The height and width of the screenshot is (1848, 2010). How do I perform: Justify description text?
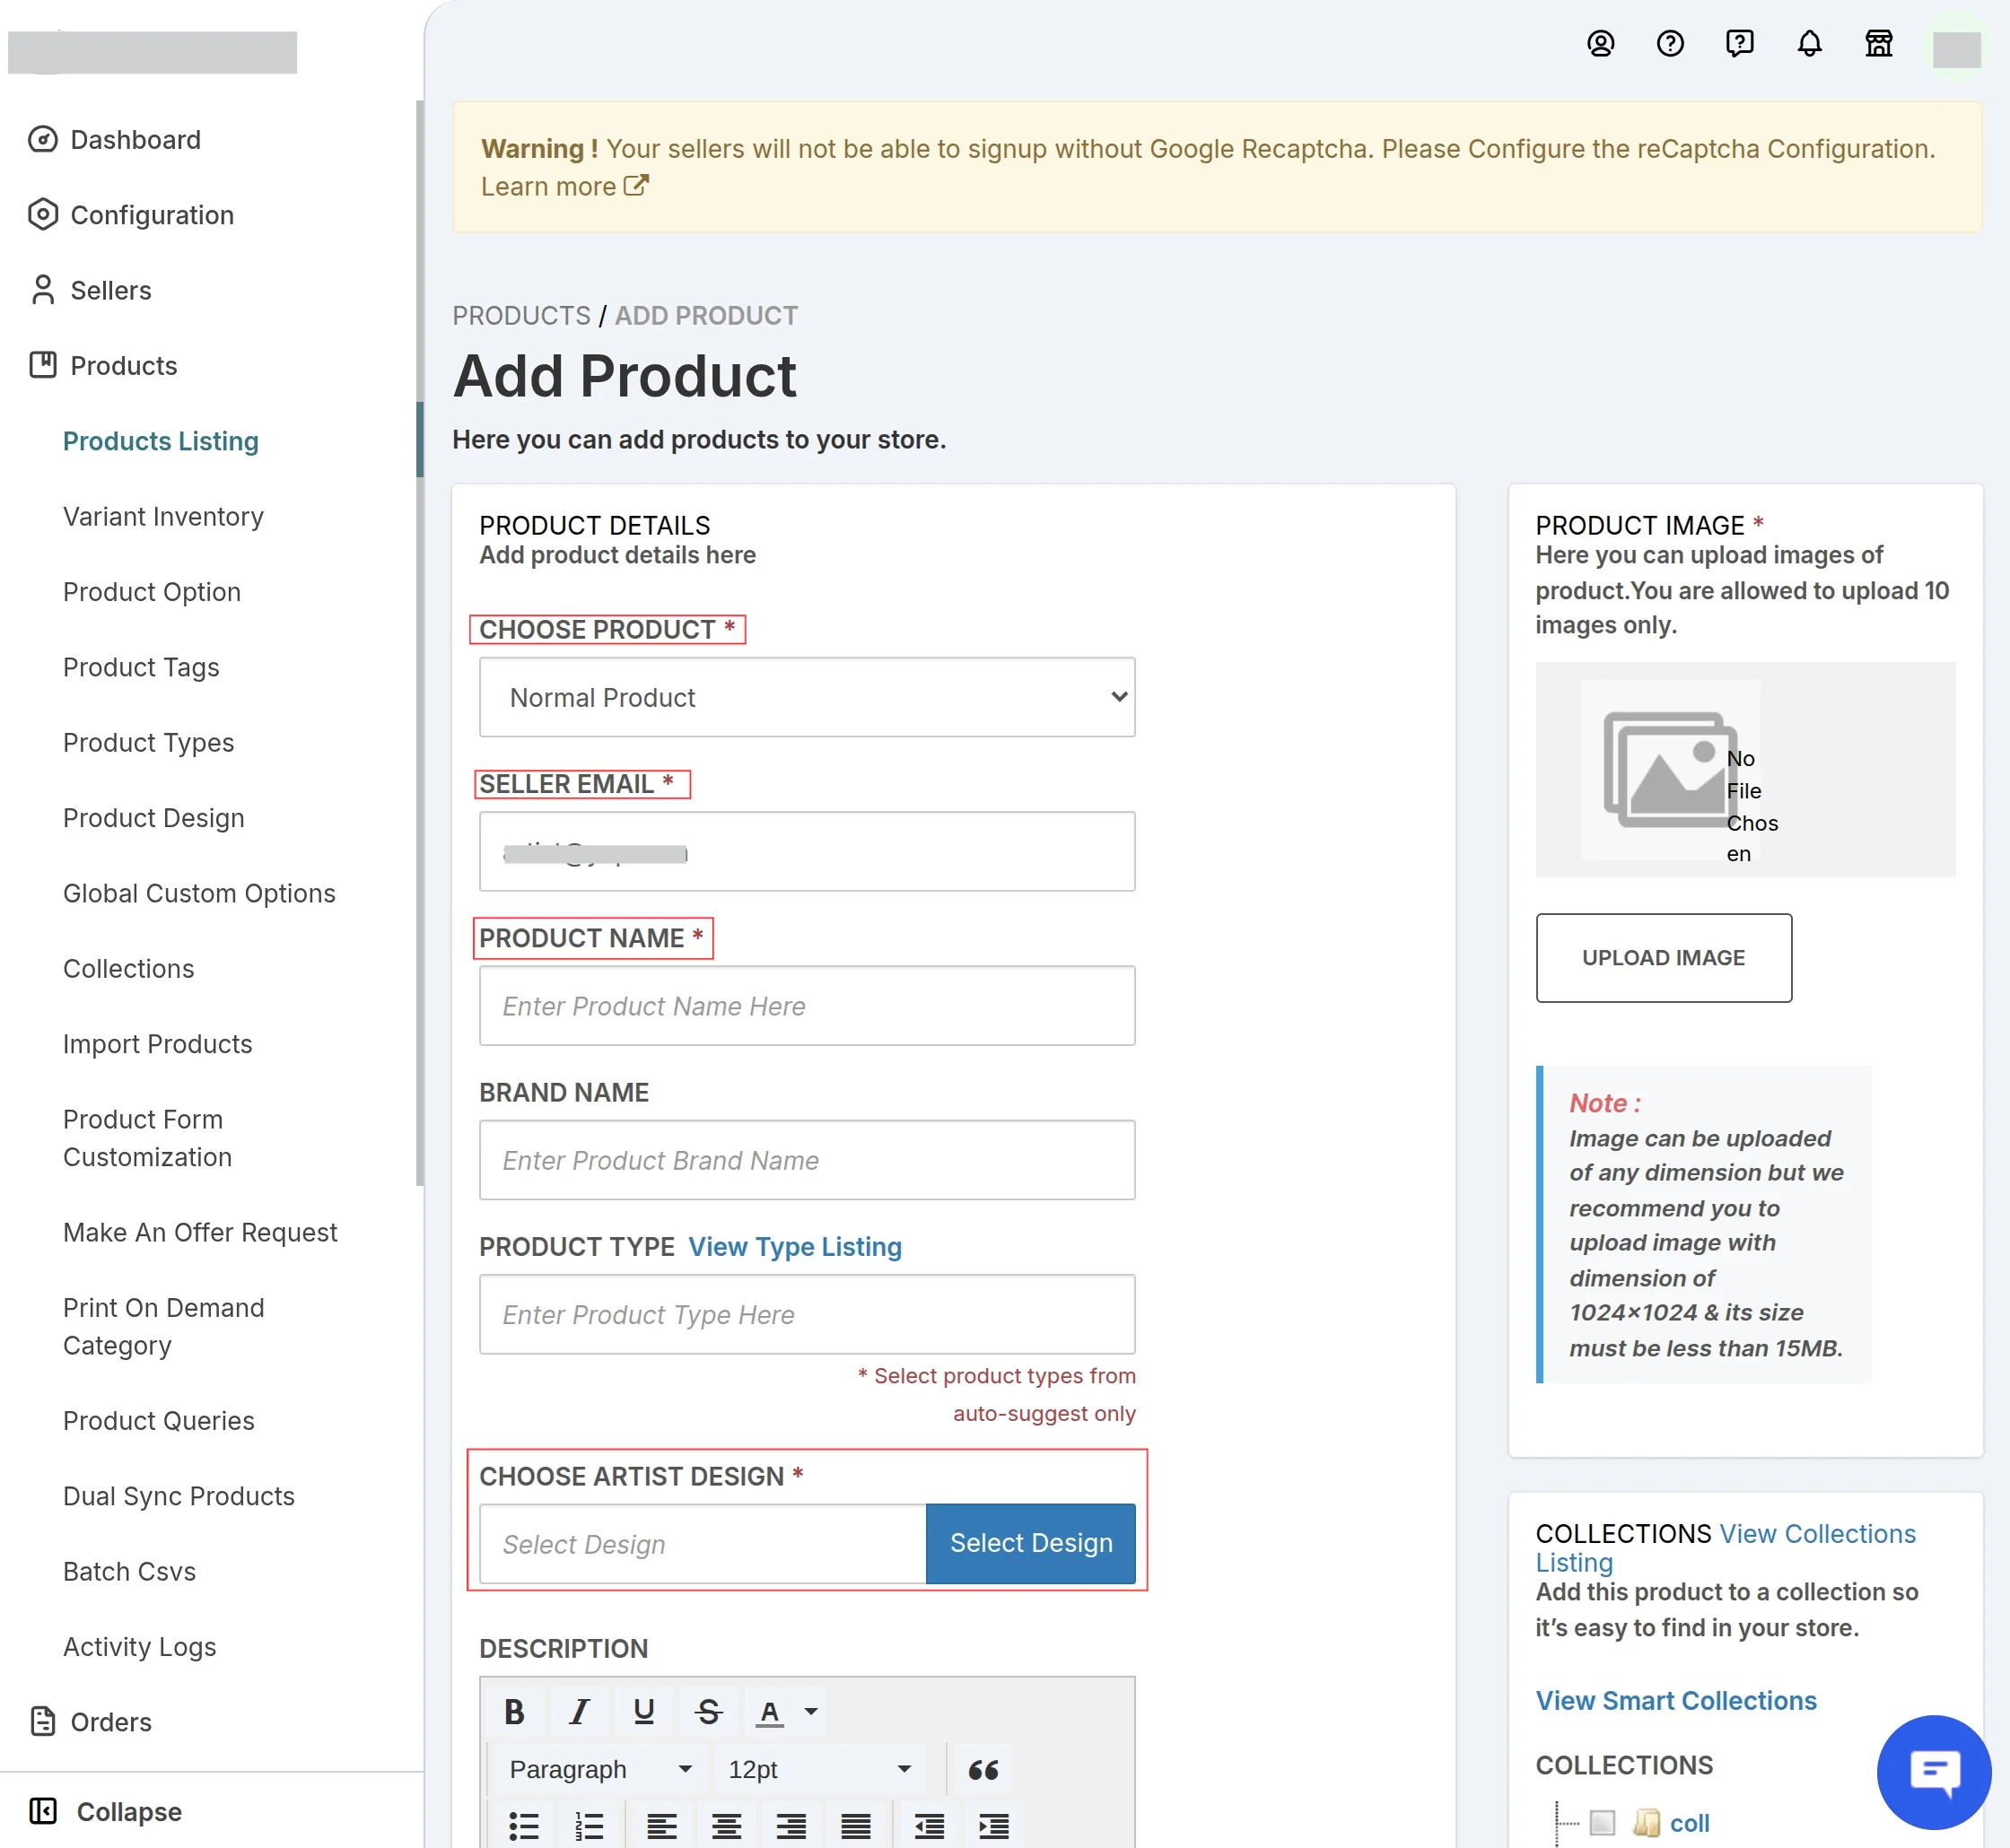pyautogui.click(x=856, y=1826)
